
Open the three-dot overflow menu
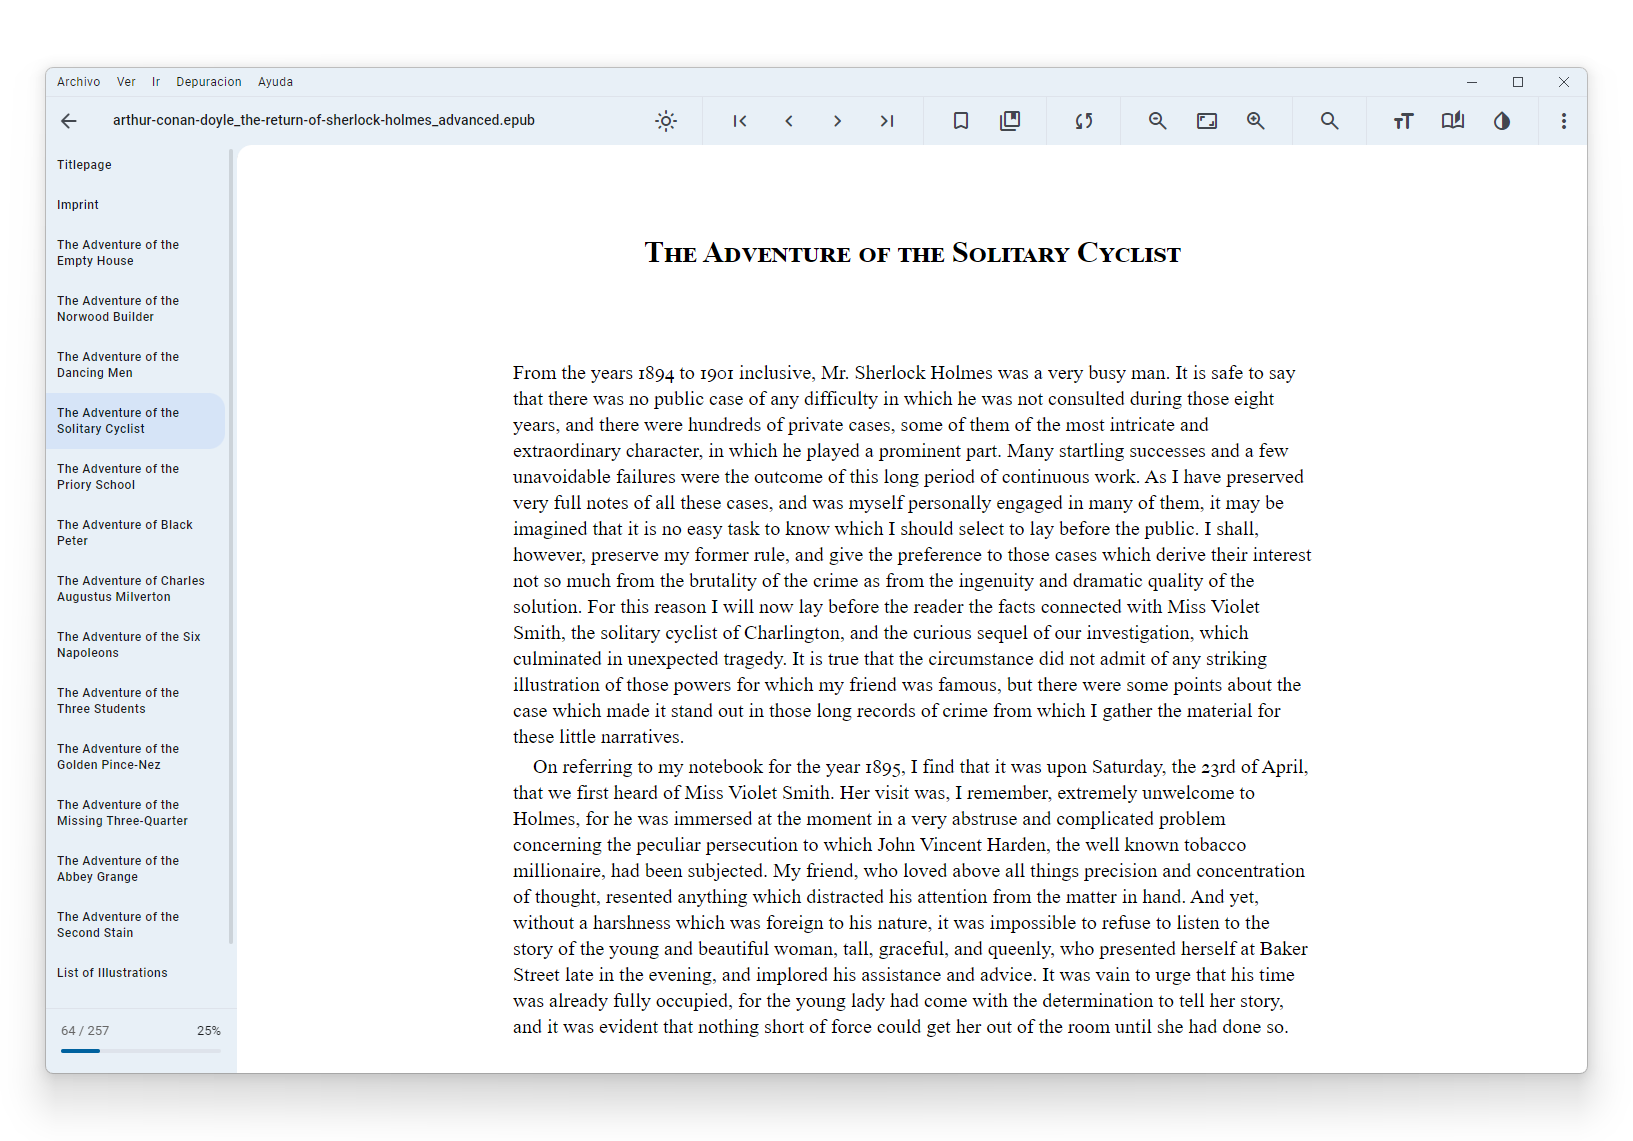[x=1564, y=120]
